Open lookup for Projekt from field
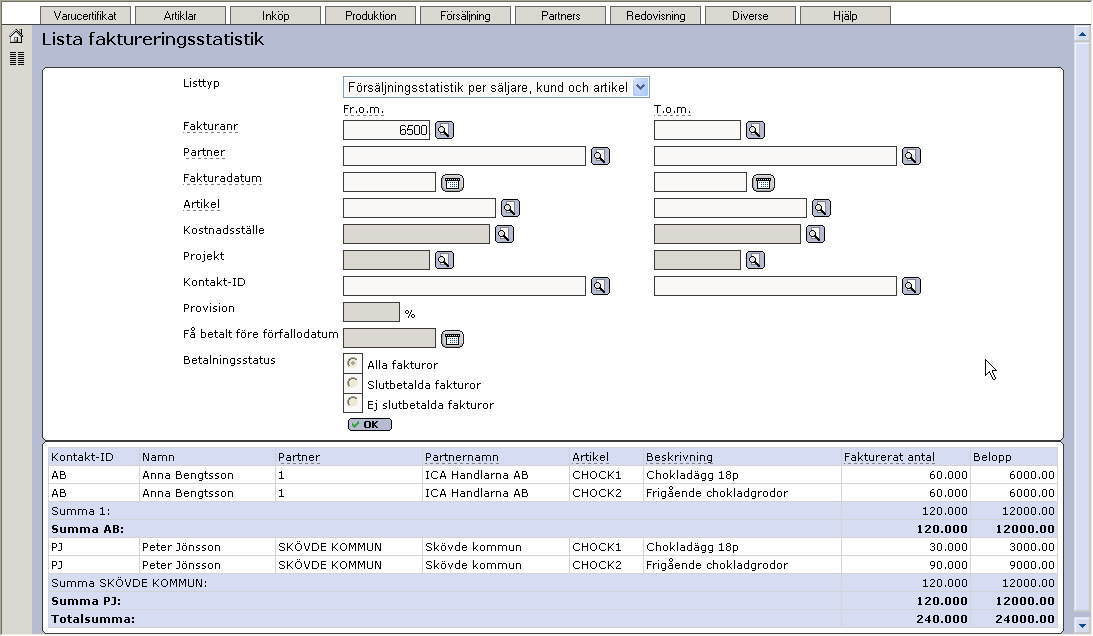 point(444,260)
